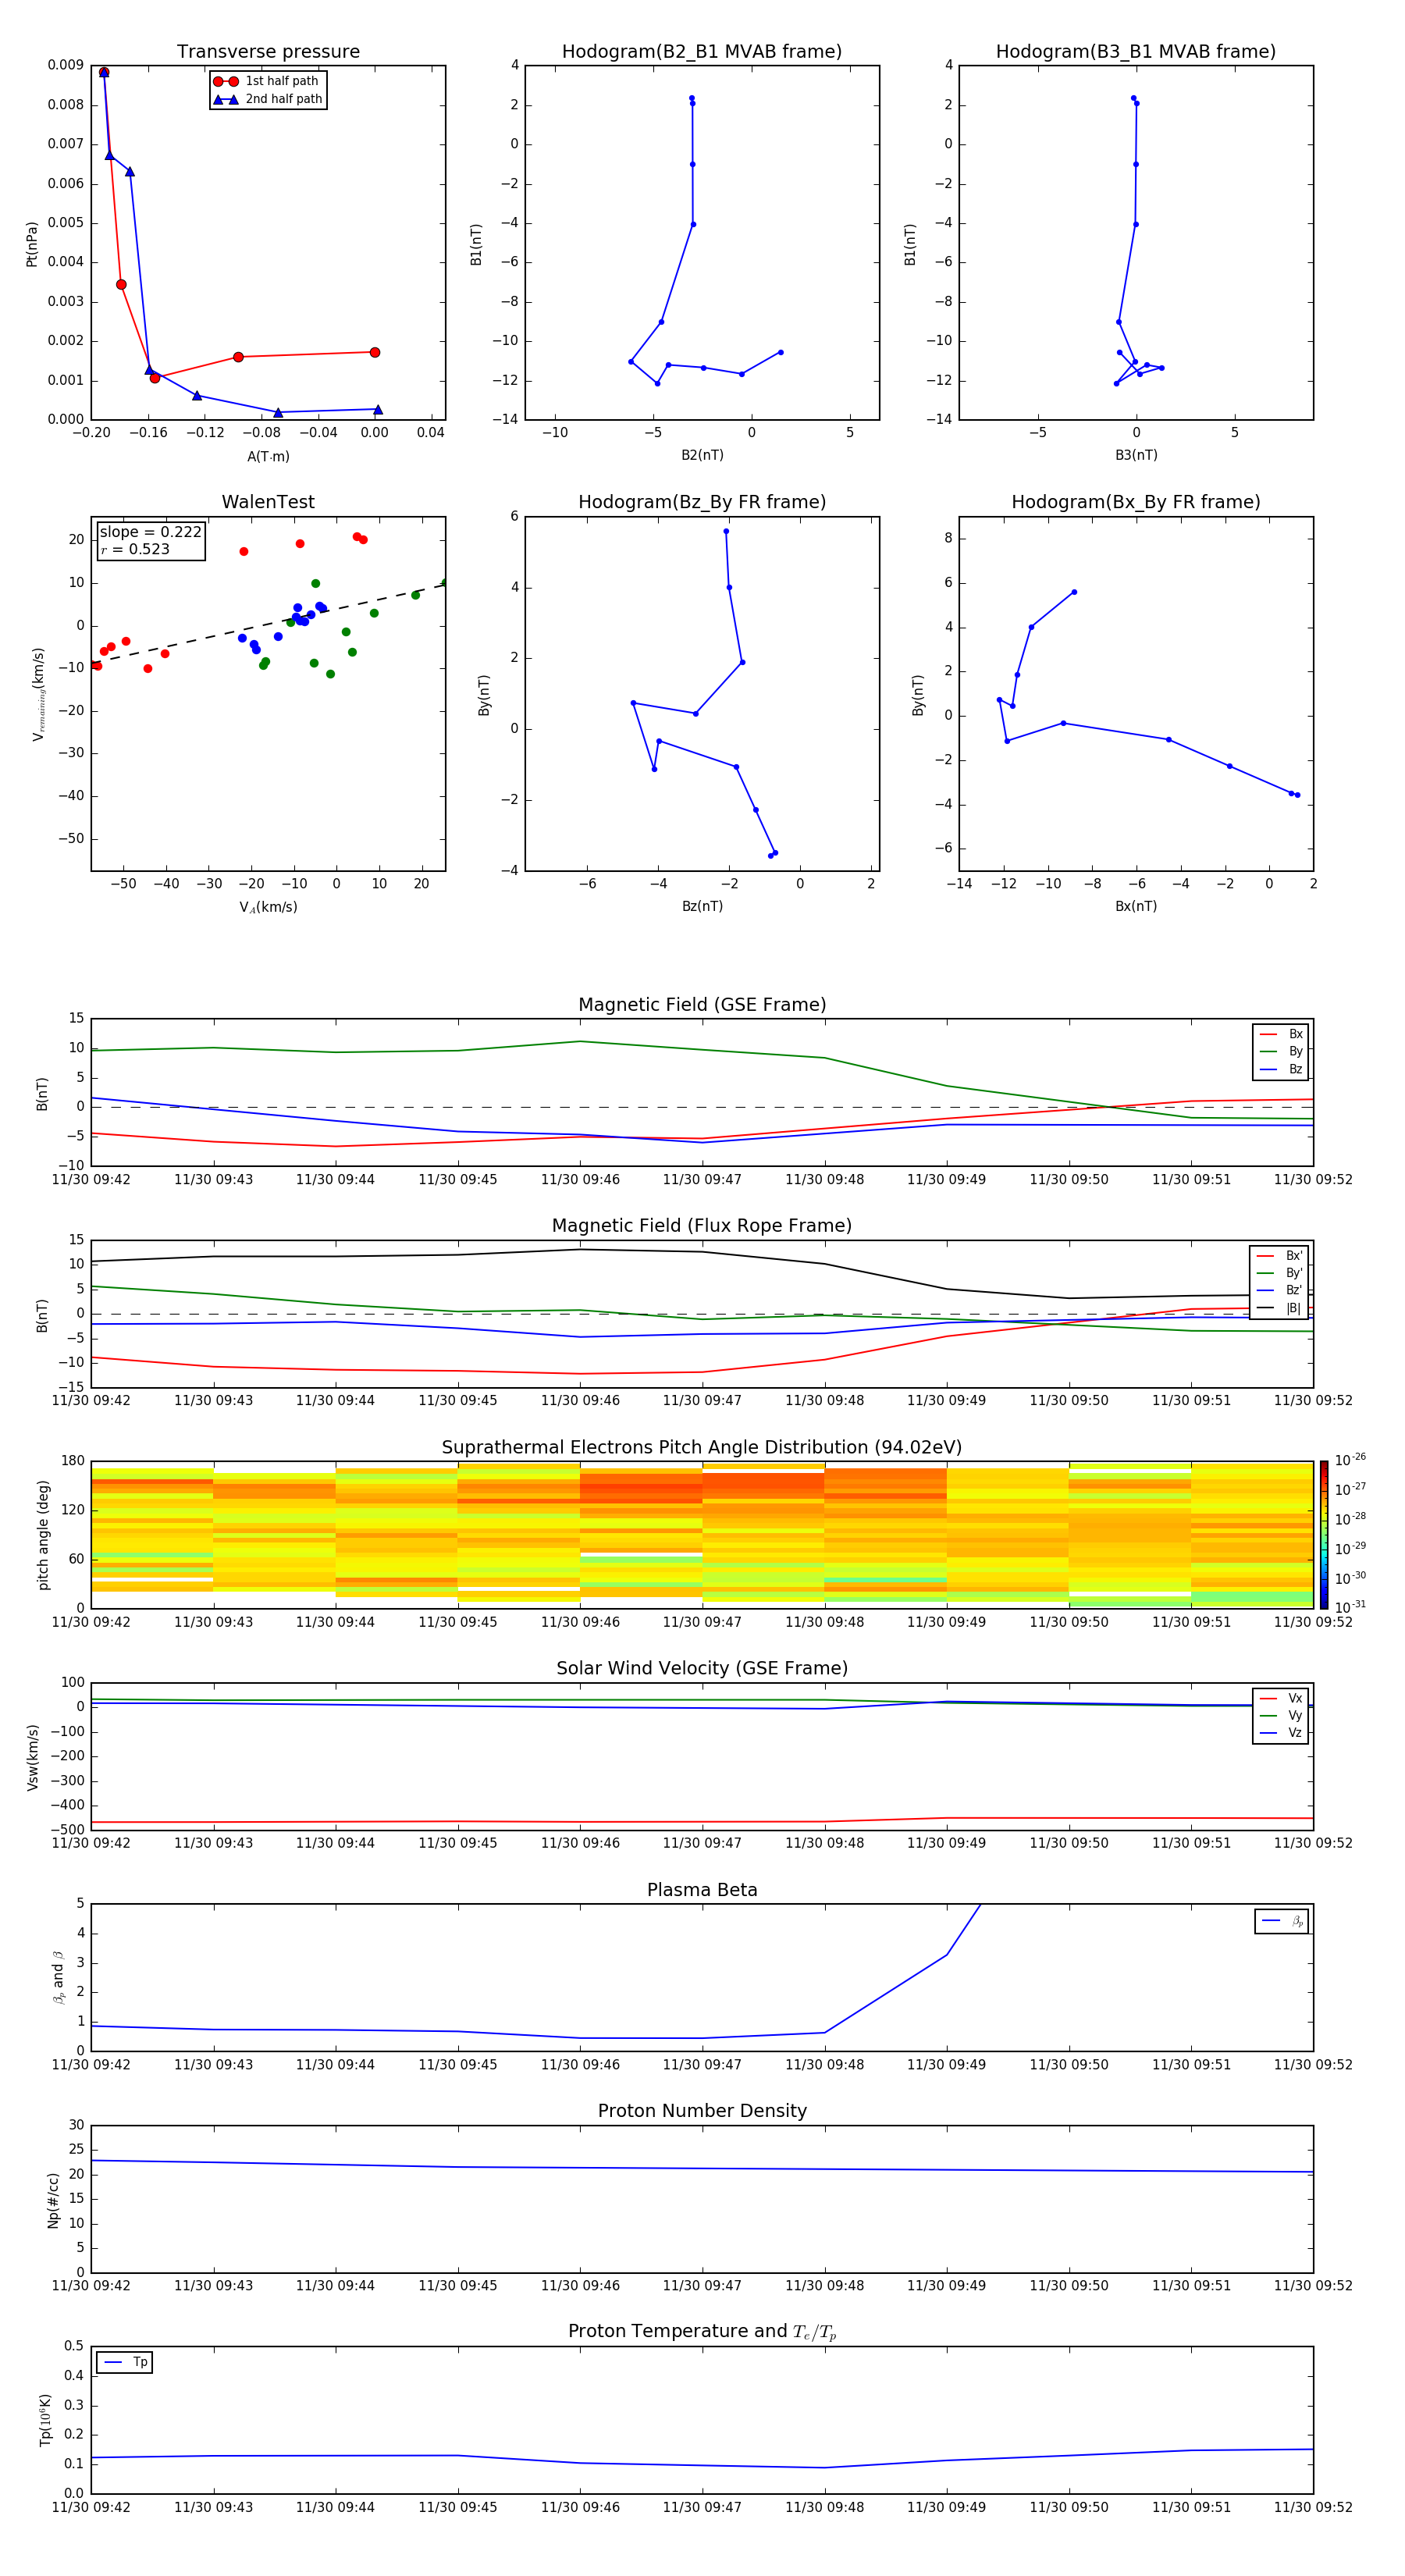Click the Walen test dashed fit line
The image size is (1405, 2576).
(x=268, y=622)
